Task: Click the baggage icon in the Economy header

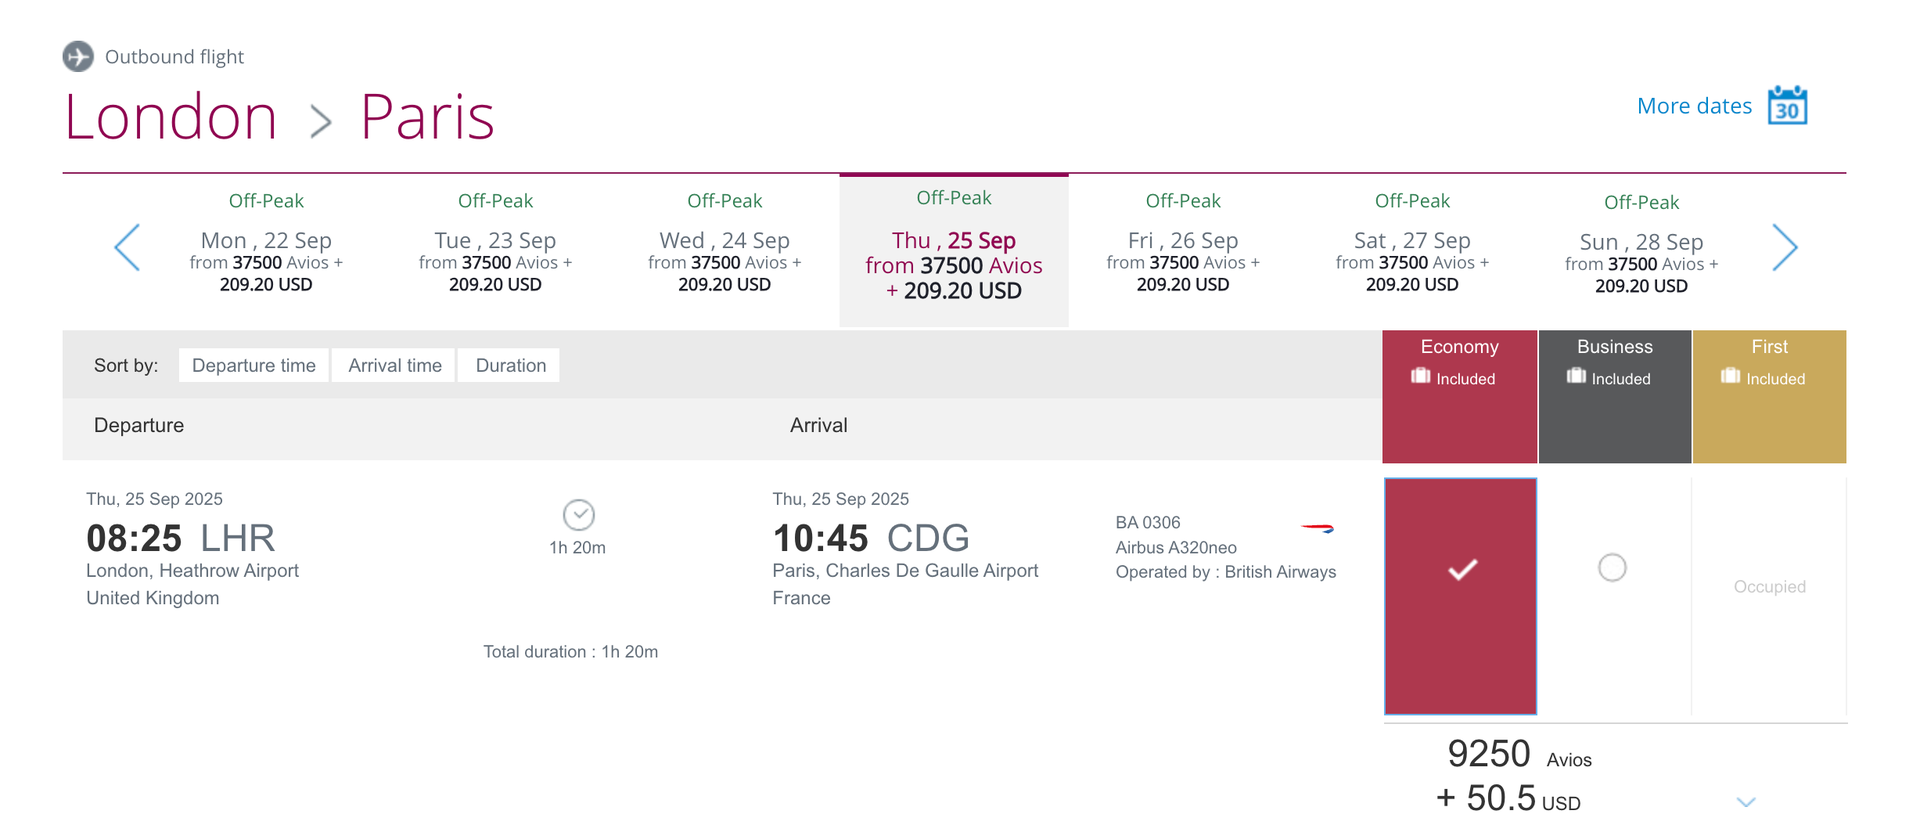Action: (1421, 376)
